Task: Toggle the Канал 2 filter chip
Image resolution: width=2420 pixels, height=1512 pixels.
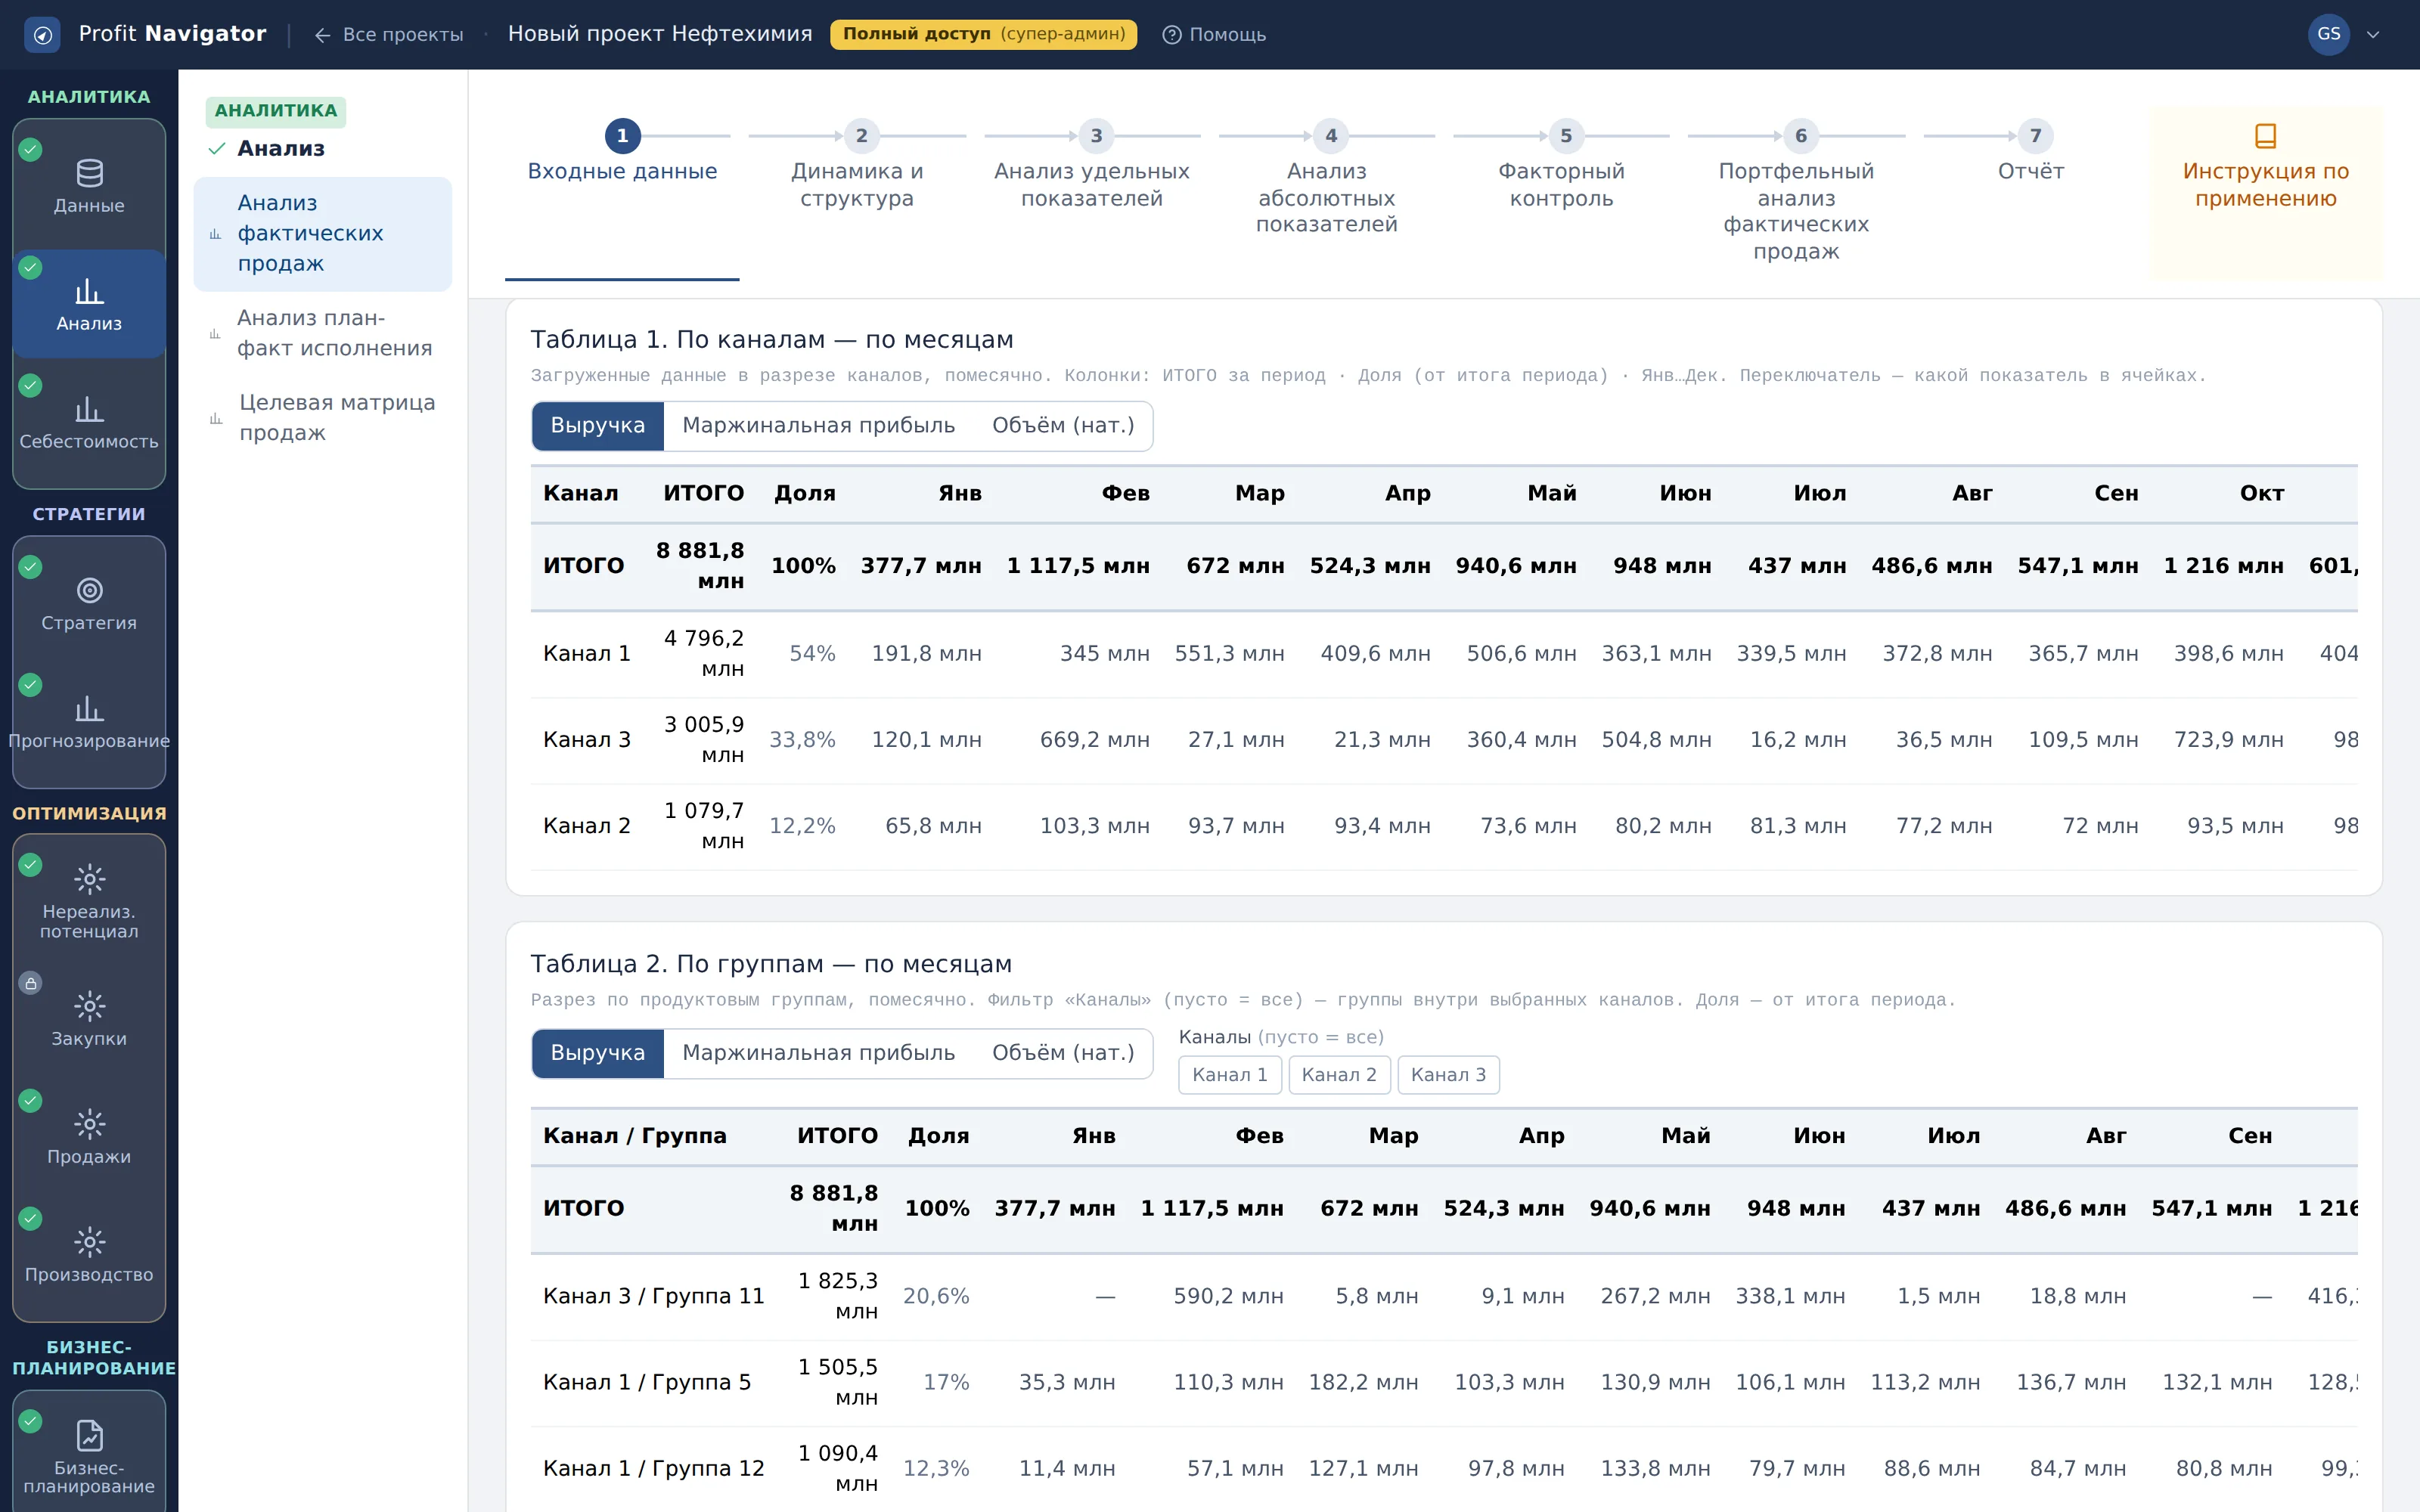Action: pos(1338,1075)
